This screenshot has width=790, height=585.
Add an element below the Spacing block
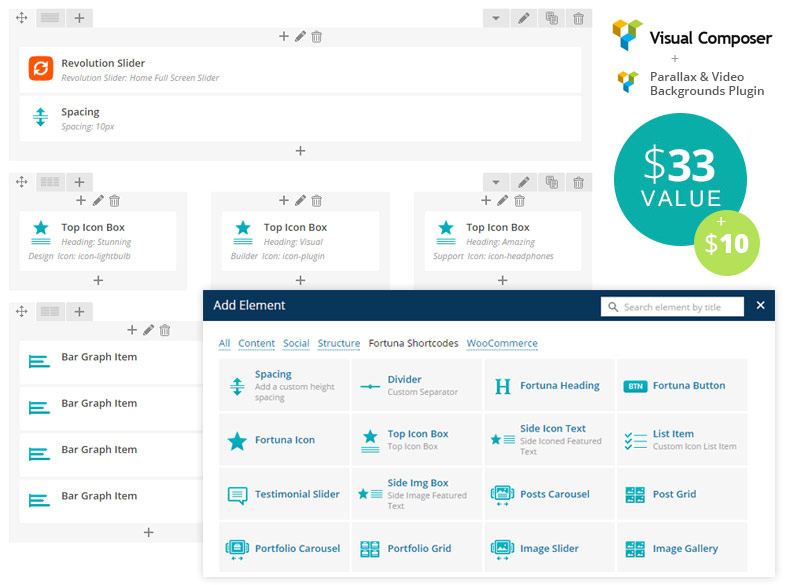click(300, 151)
